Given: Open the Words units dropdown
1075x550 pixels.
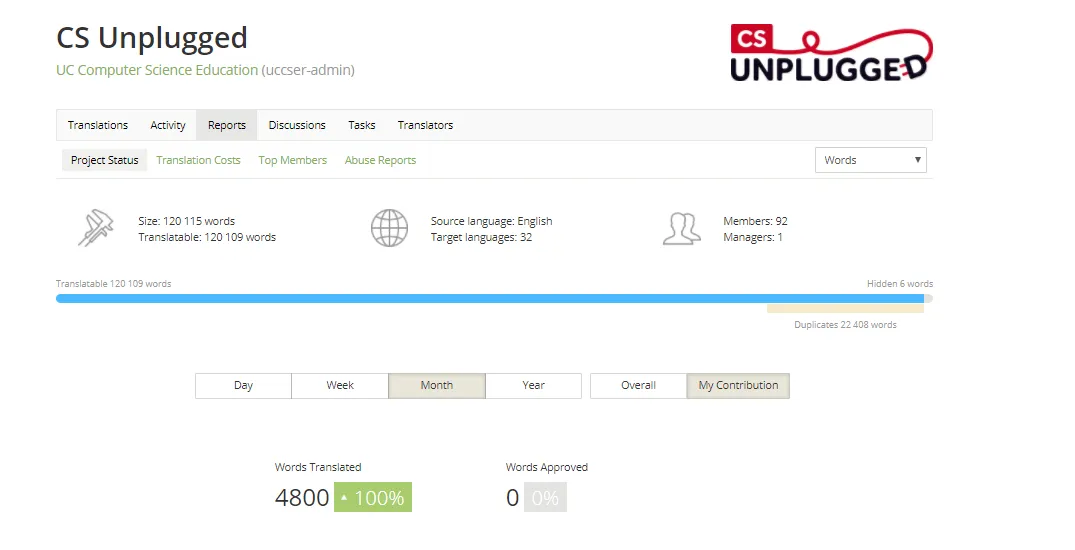Looking at the screenshot, I should click(x=871, y=160).
